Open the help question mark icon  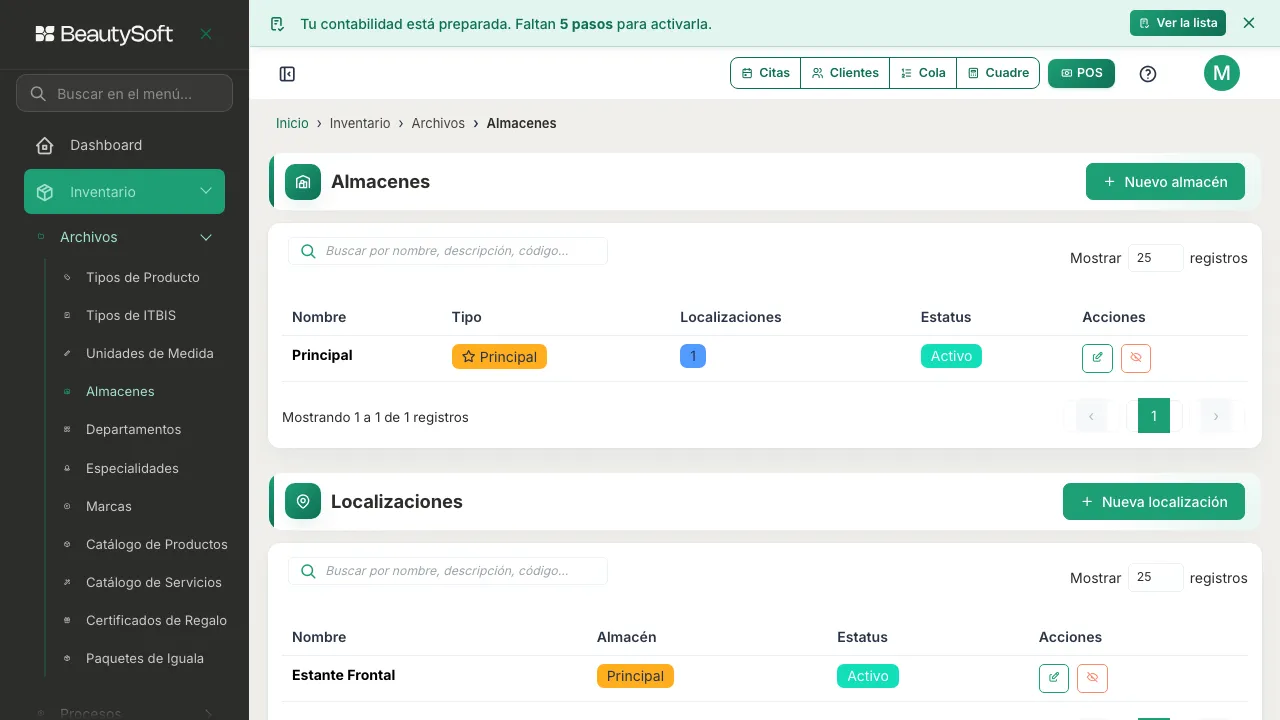tap(1148, 74)
